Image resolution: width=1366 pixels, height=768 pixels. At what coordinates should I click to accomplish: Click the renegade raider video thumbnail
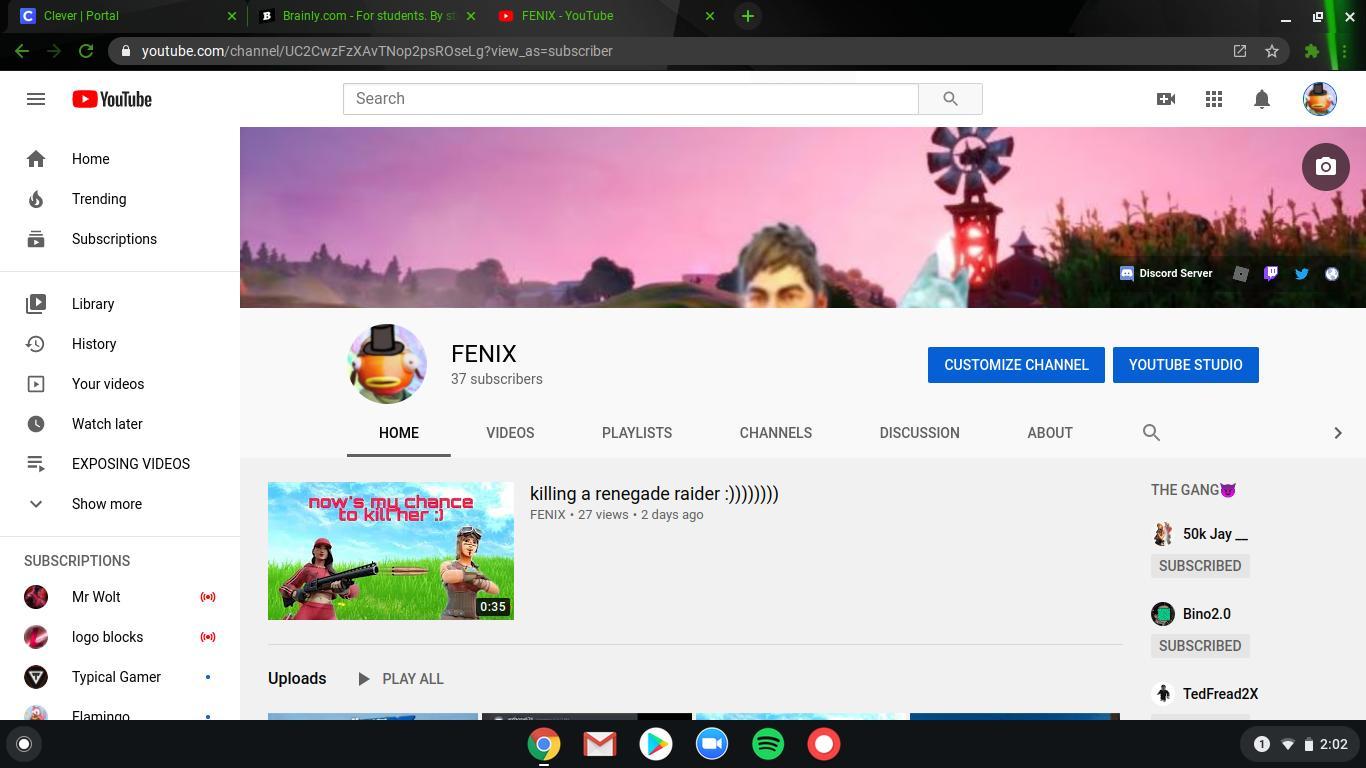pos(391,551)
